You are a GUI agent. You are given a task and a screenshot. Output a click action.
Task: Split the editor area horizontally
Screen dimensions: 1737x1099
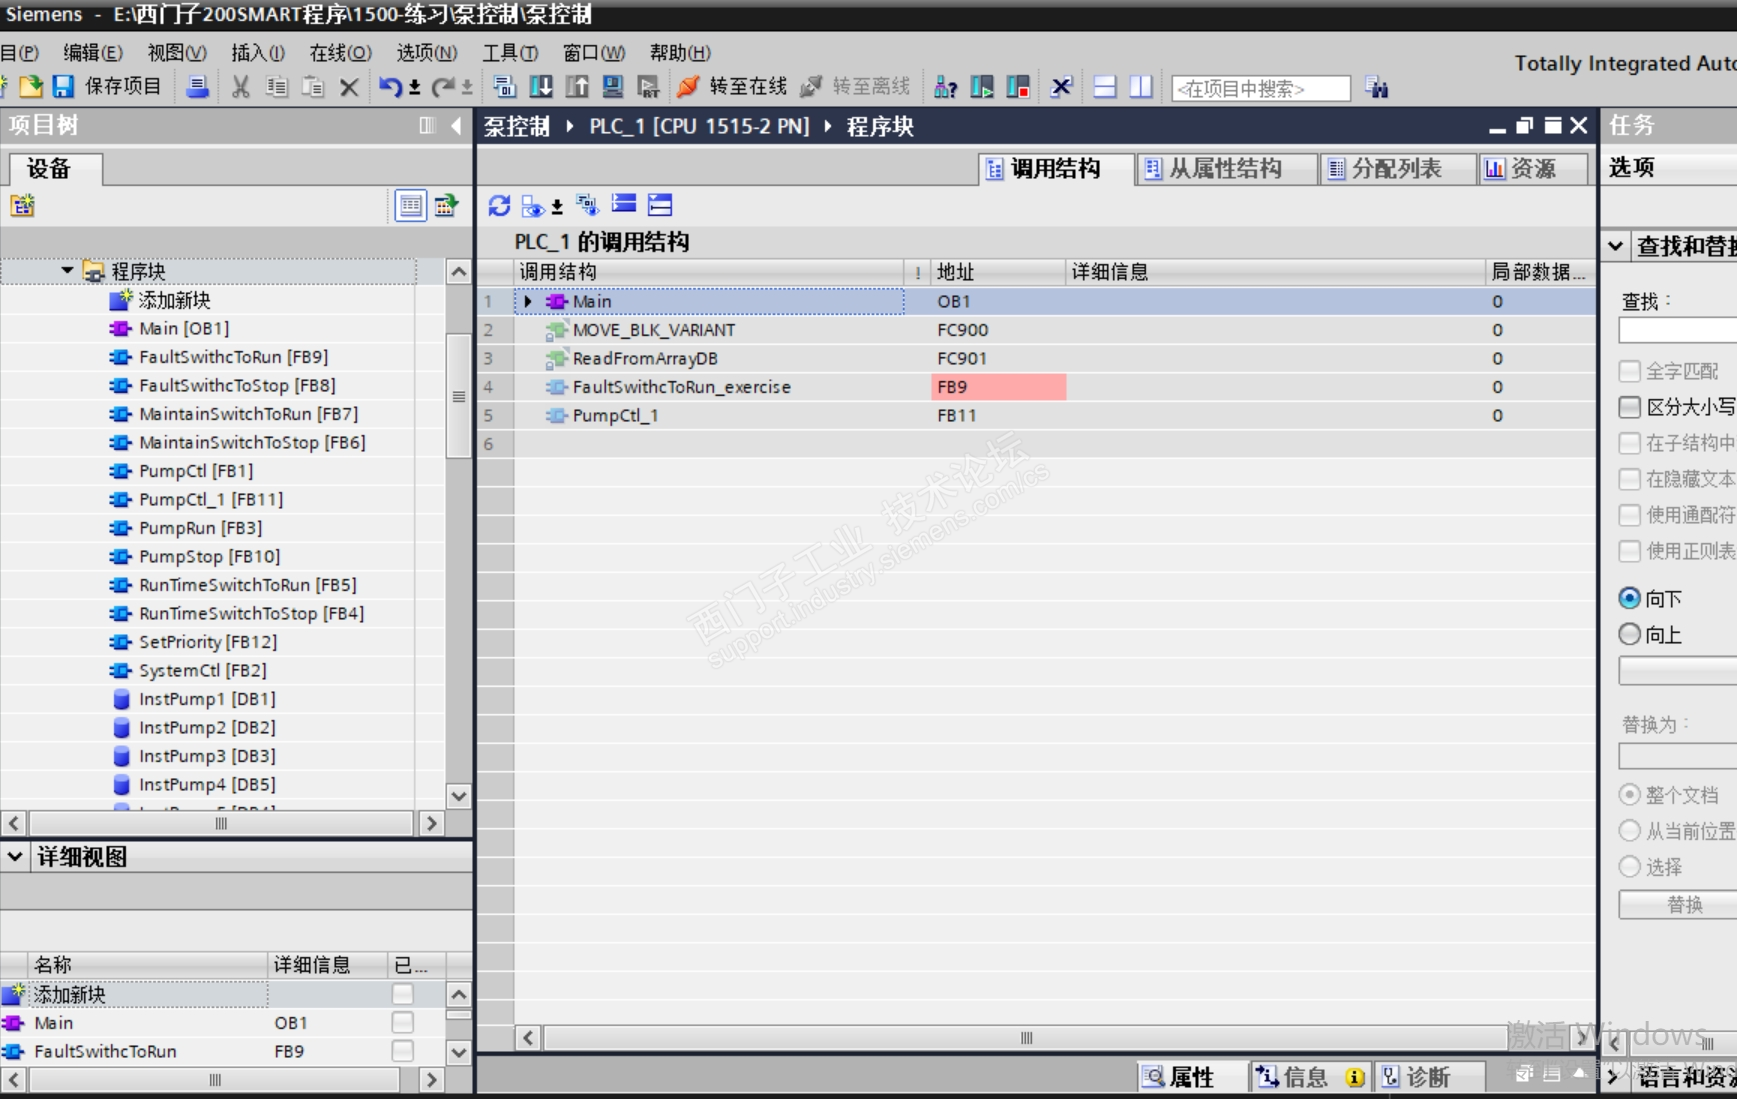pos(1105,87)
